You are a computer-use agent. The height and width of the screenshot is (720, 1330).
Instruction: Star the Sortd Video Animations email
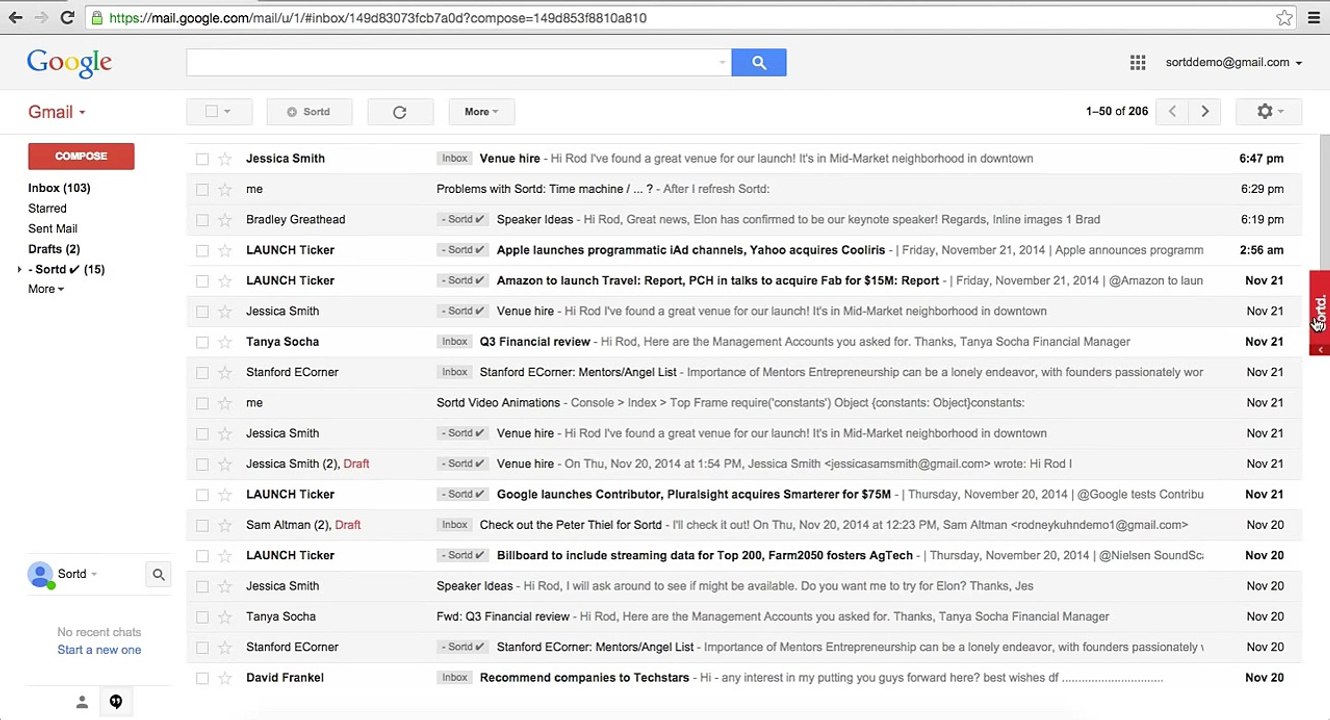(x=225, y=402)
